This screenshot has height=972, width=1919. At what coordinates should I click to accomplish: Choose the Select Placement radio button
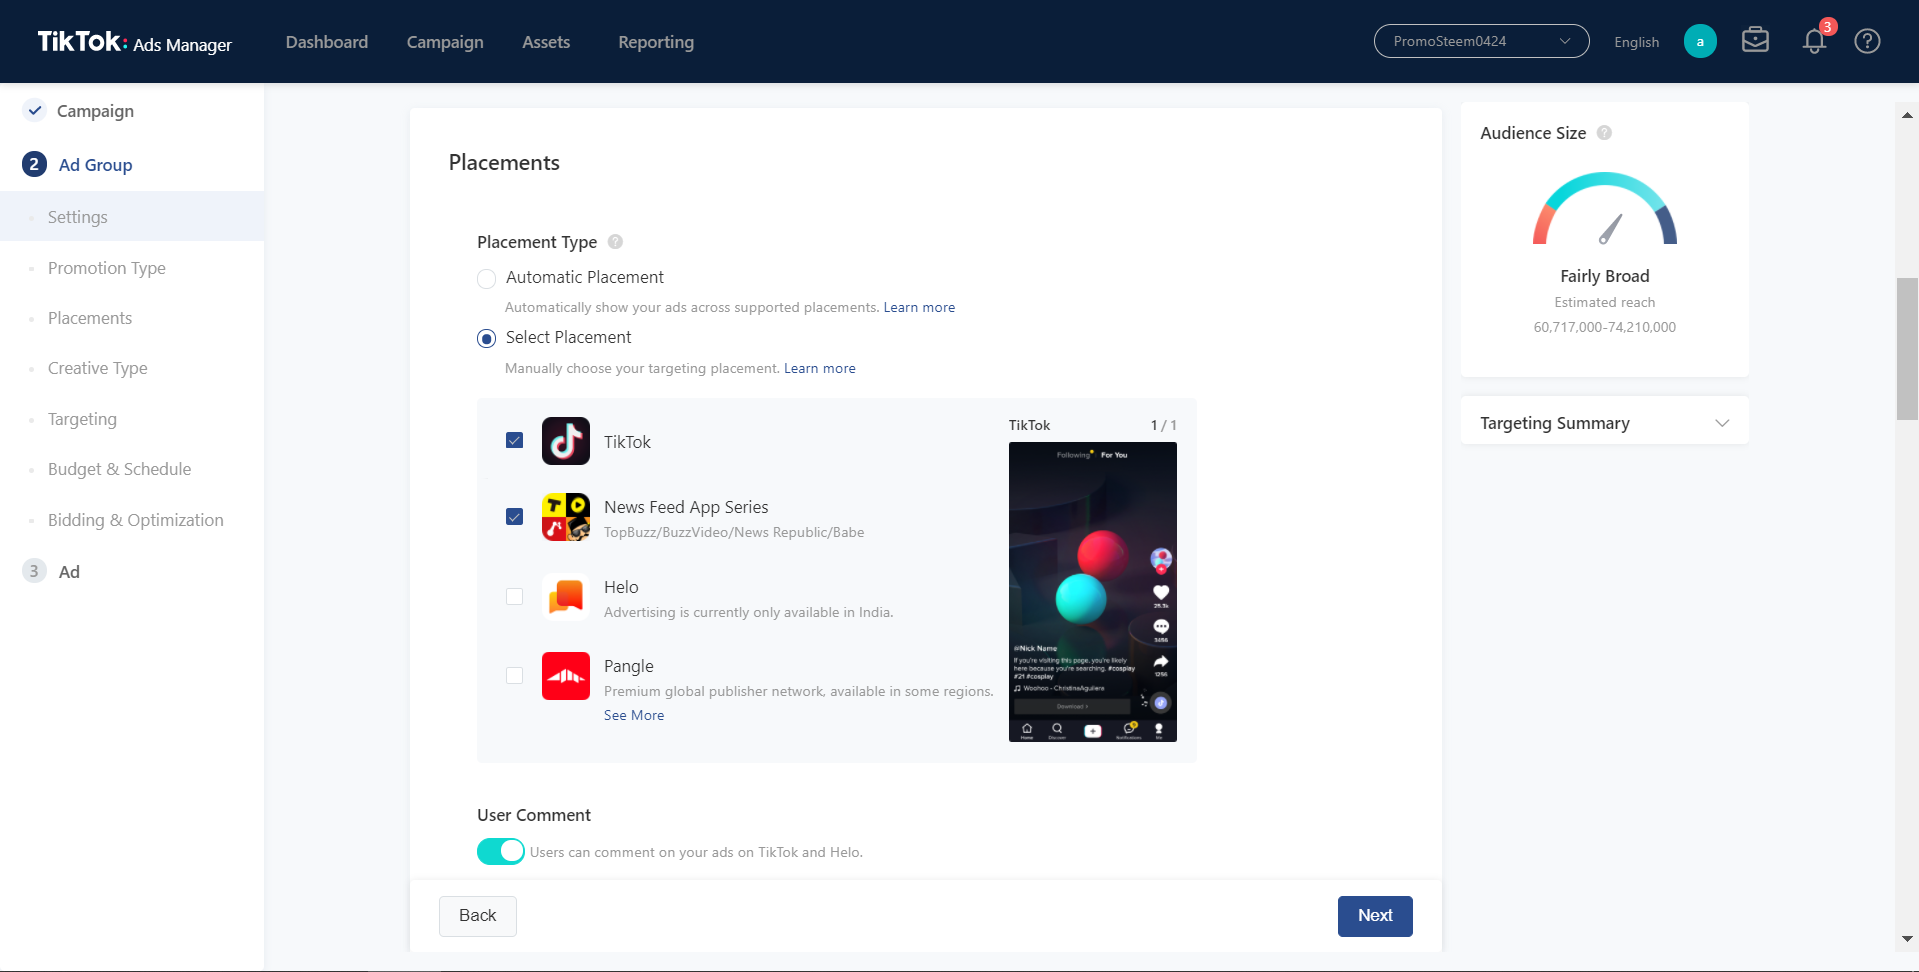pos(486,338)
